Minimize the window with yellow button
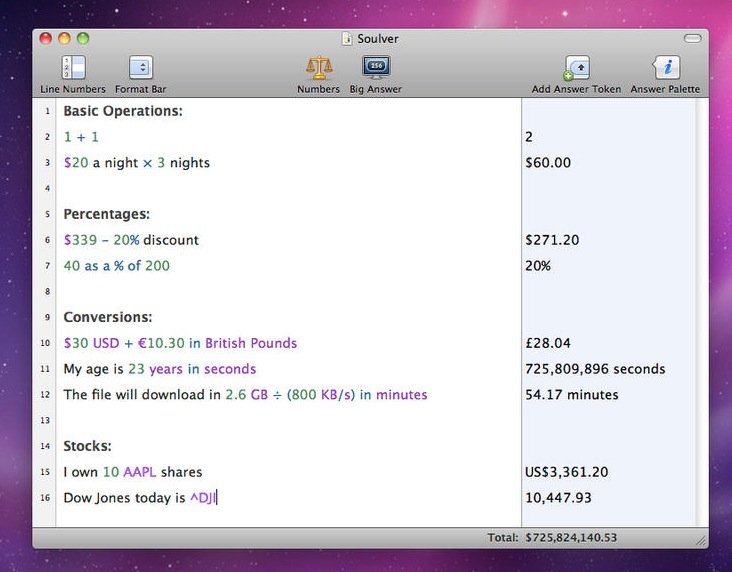Viewport: 732px width, 572px height. (64, 38)
